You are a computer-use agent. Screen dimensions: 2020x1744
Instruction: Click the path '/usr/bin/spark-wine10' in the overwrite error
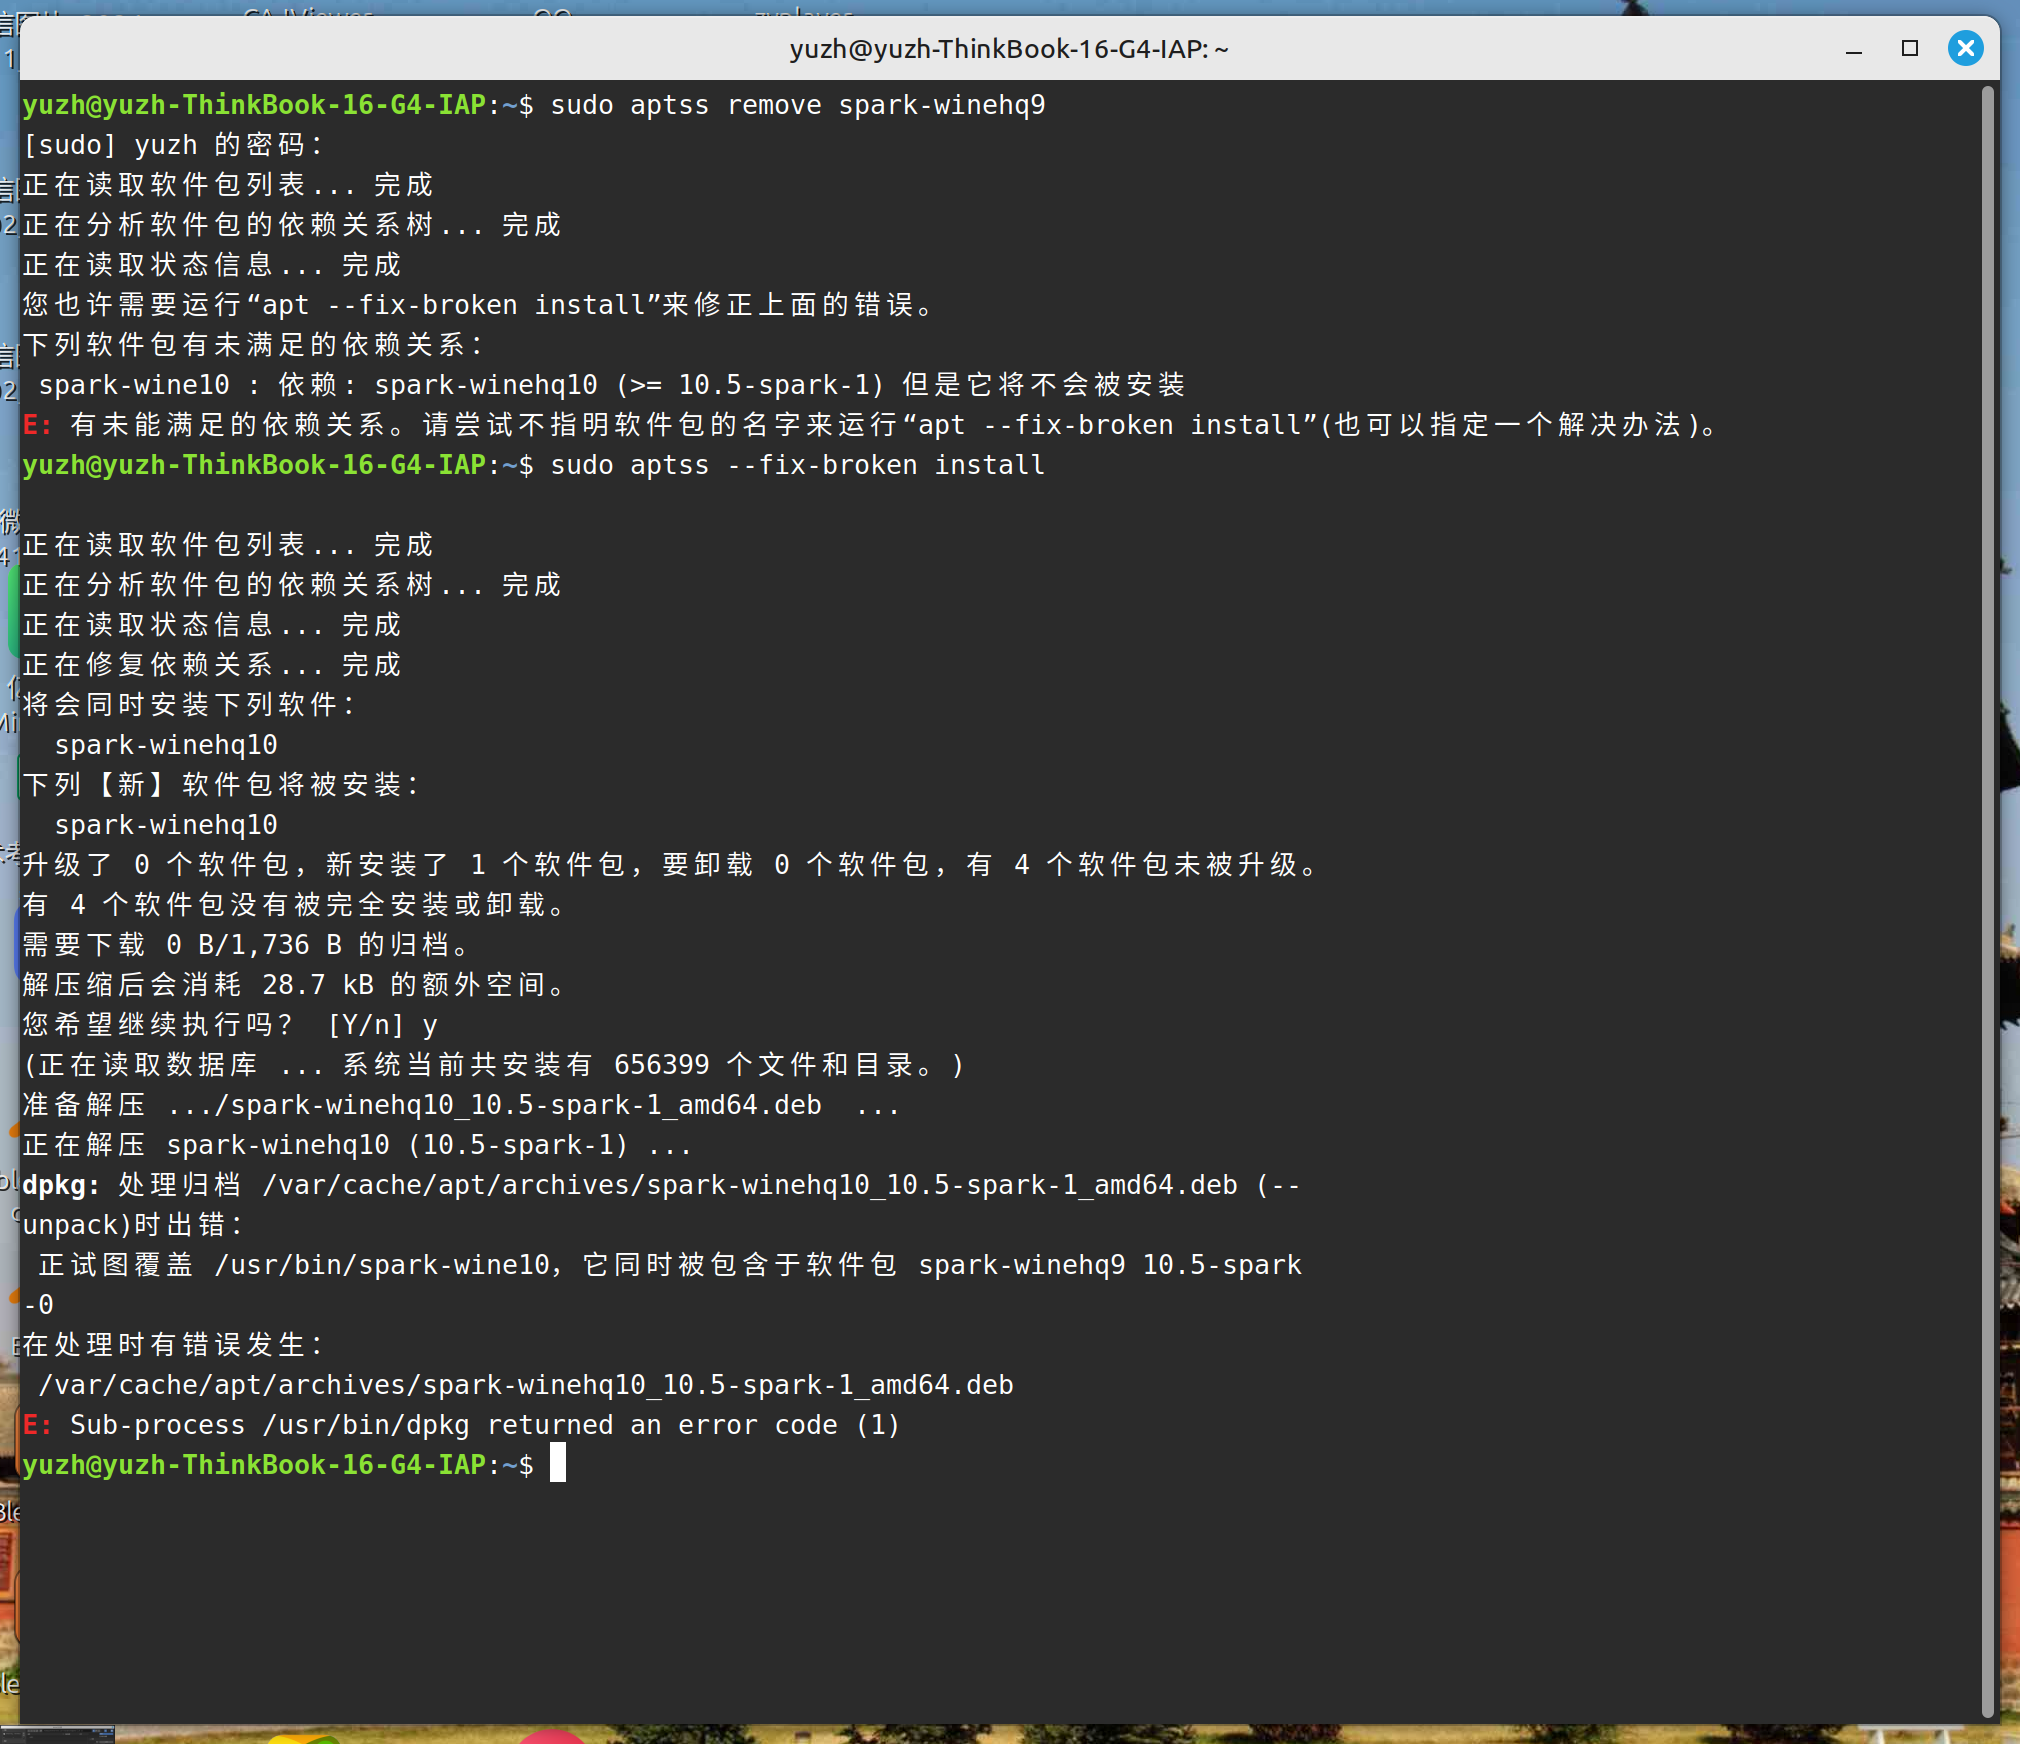(382, 1265)
